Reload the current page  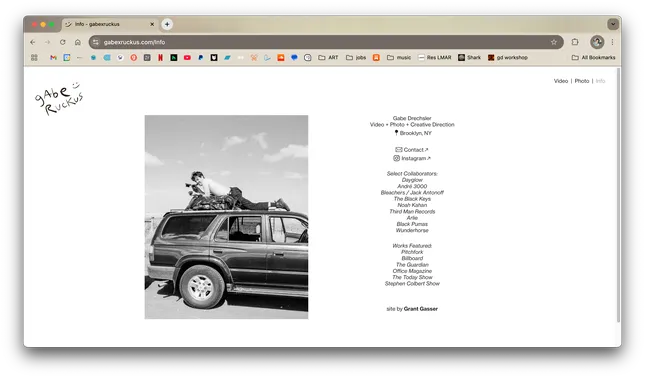coord(63,42)
